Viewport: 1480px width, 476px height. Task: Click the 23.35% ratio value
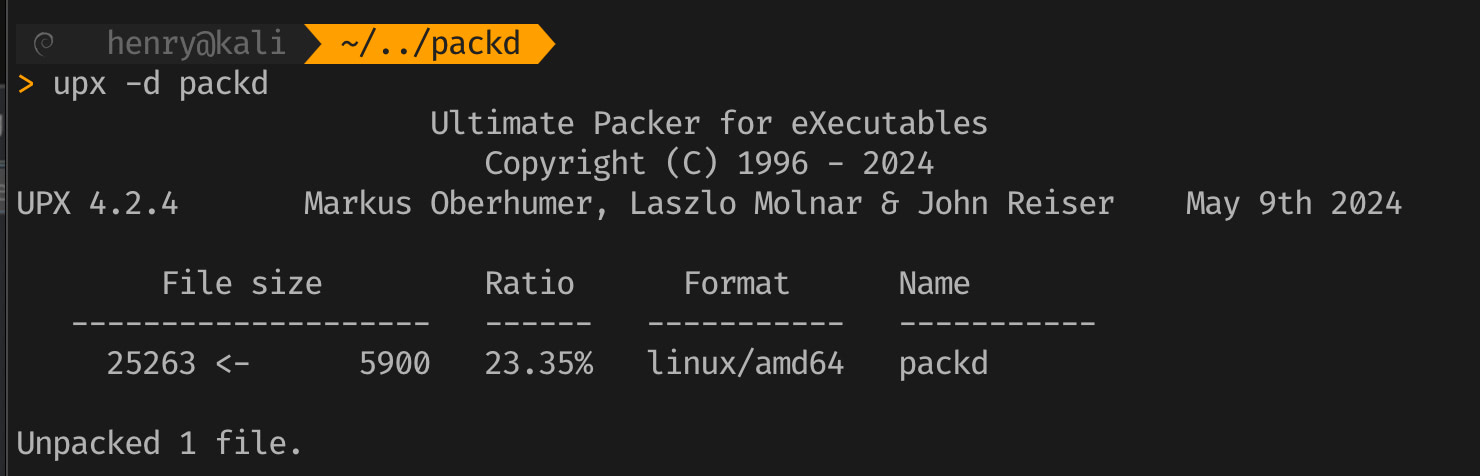click(538, 363)
